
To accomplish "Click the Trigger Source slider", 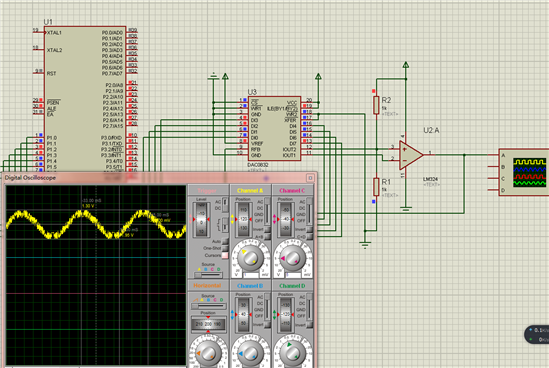I will (x=208, y=275).
